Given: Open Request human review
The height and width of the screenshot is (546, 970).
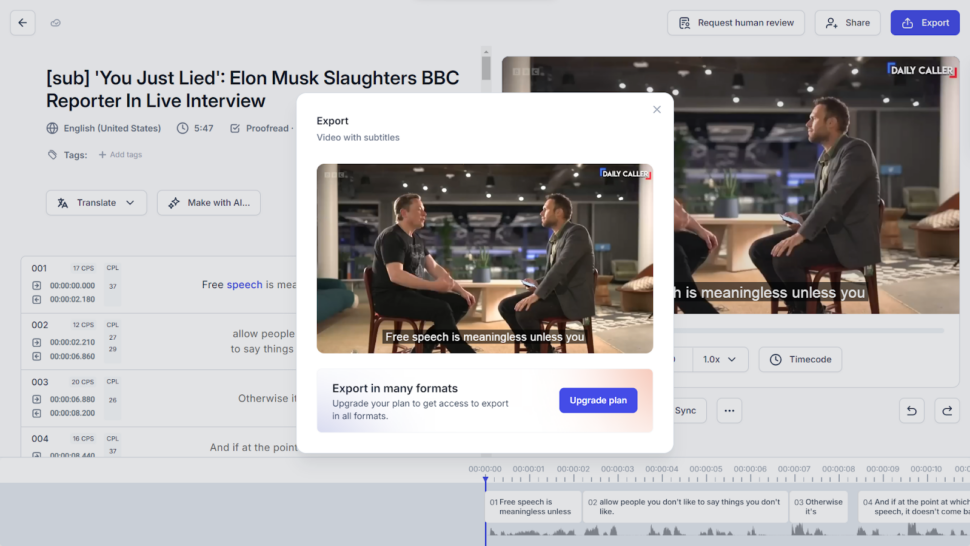Looking at the screenshot, I should point(736,23).
